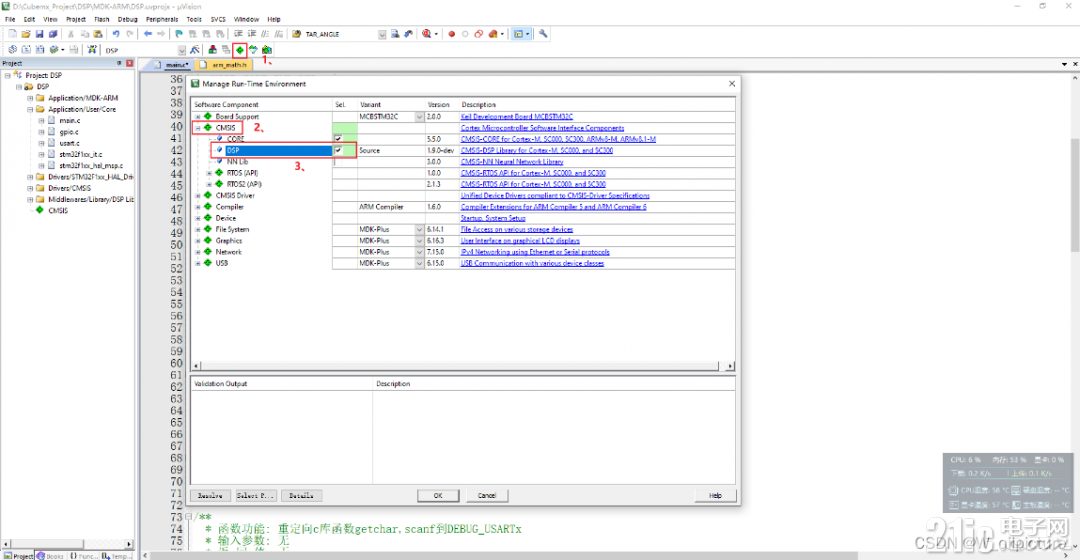Click the Pack Installer toolbar icon
The image size is (1080, 560).
pyautogui.click(x=267, y=50)
